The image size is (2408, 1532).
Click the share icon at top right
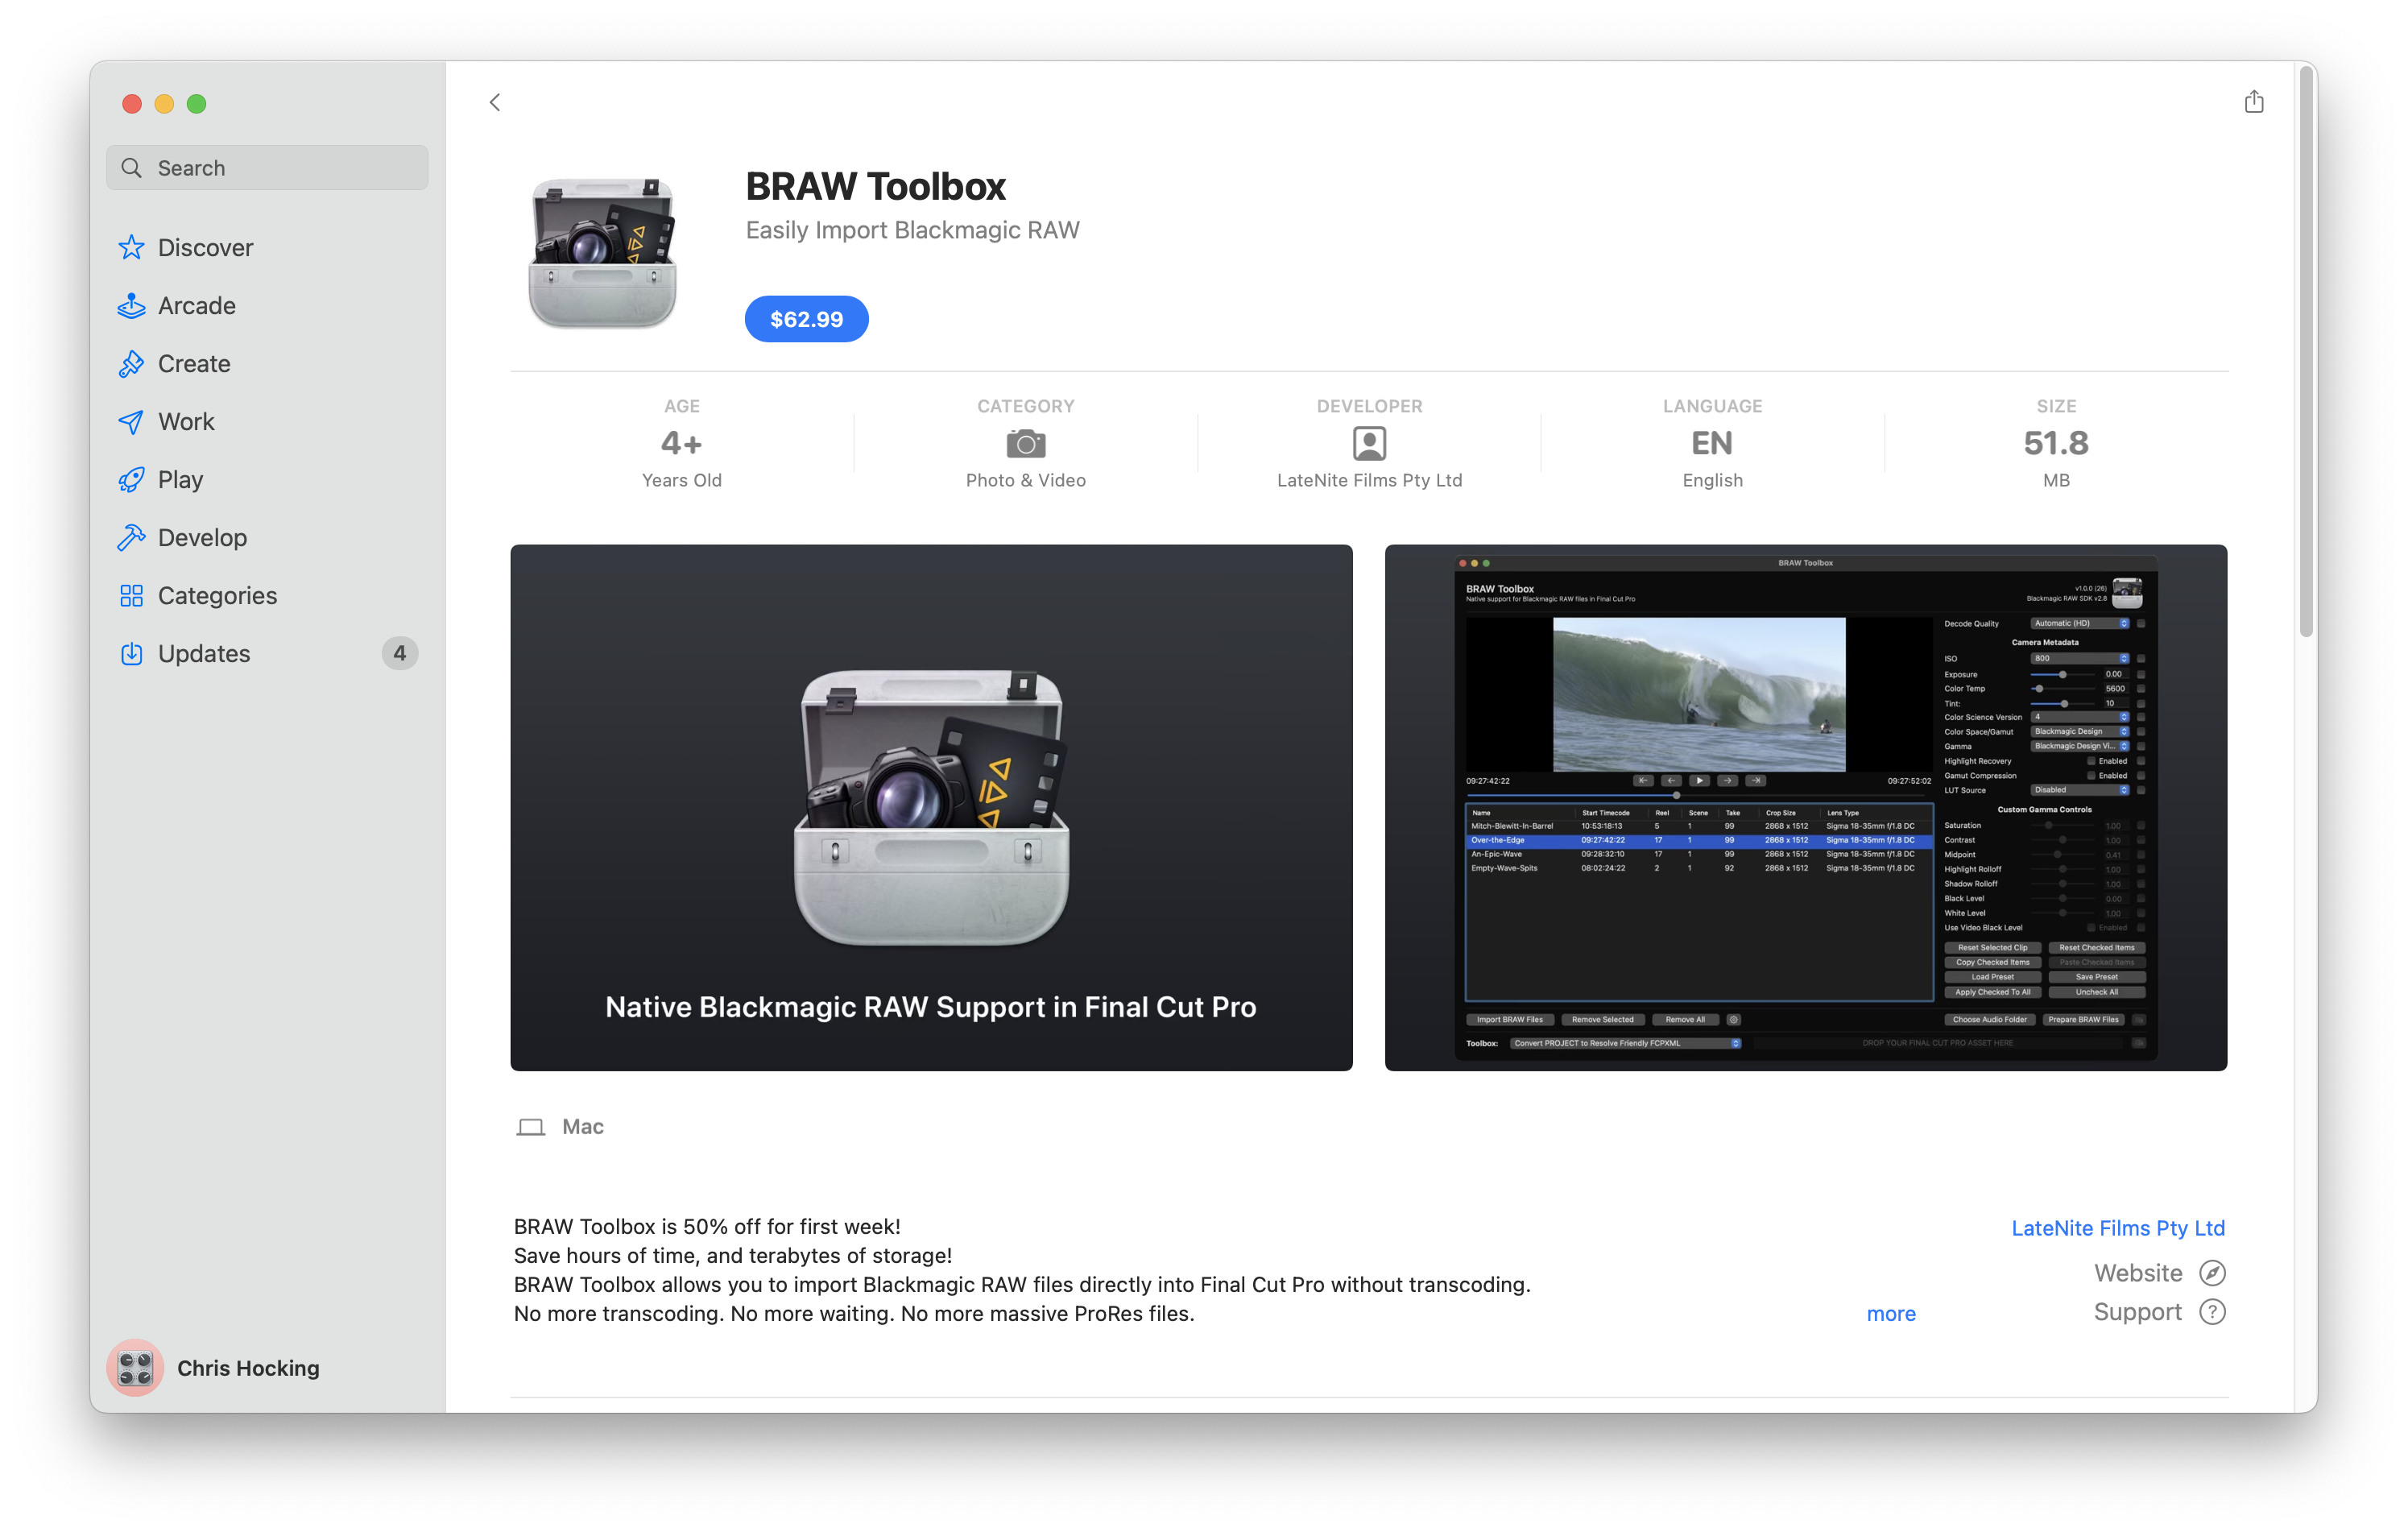2253,102
